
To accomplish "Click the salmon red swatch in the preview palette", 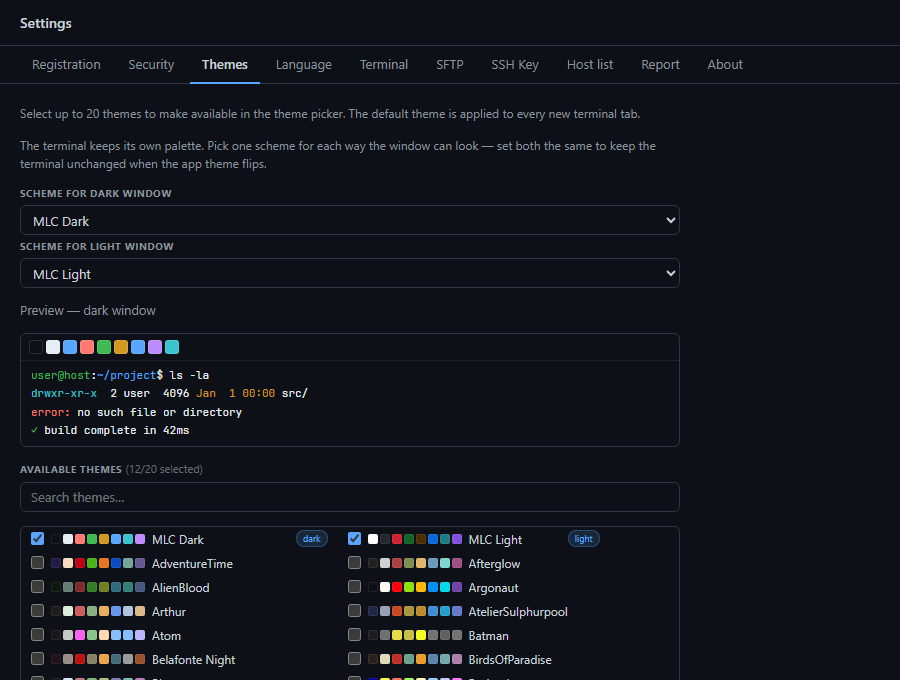I will tap(87, 347).
